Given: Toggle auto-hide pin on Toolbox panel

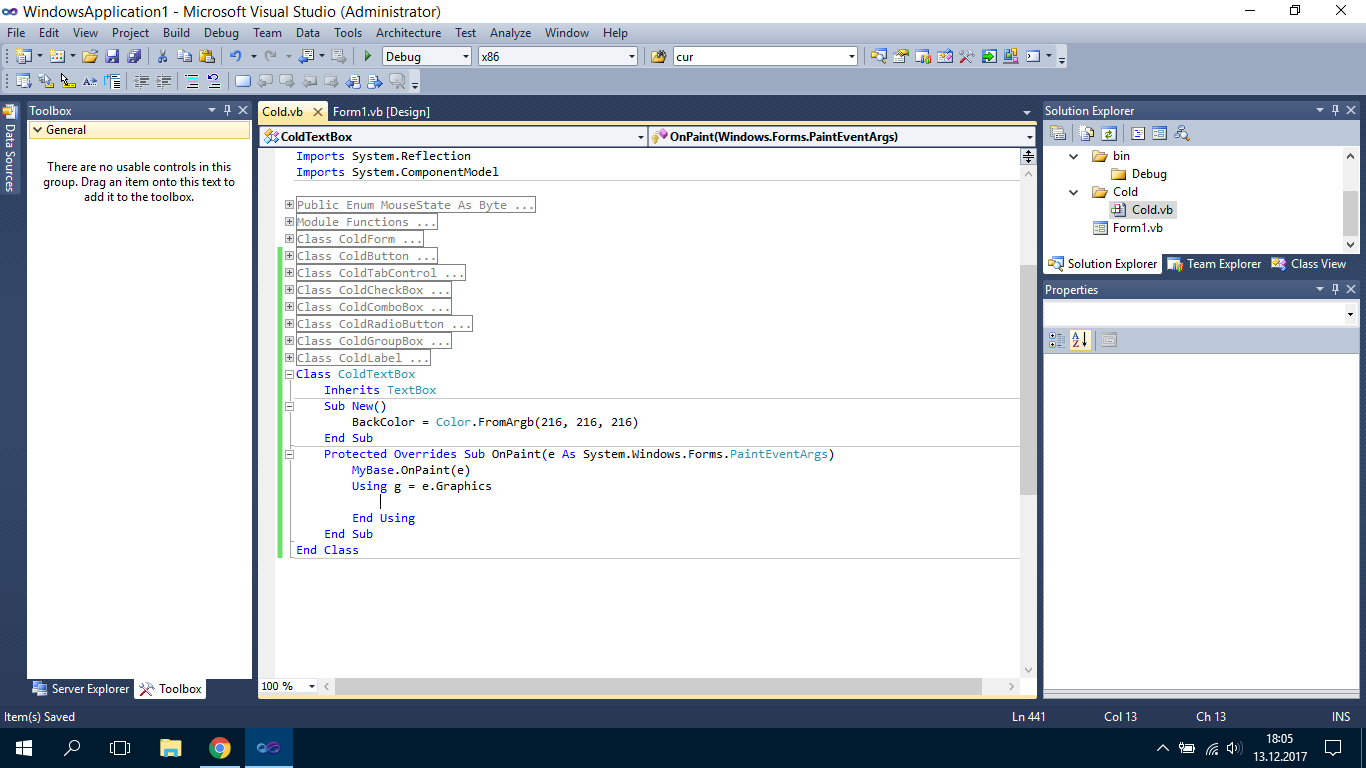Looking at the screenshot, I should 227,110.
